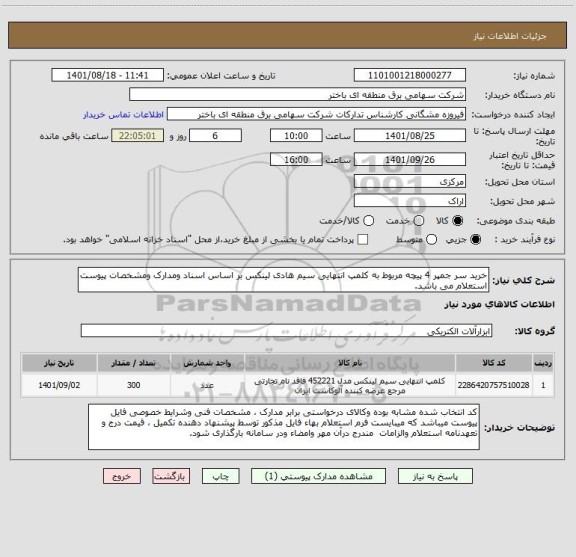Click the تعداد / مقدار column header

click(x=134, y=363)
